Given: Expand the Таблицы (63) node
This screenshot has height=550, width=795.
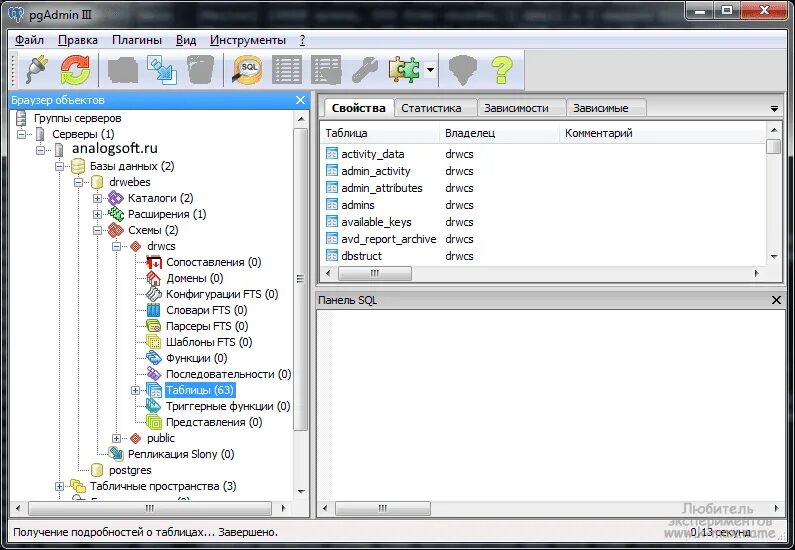Looking at the screenshot, I should click(x=135, y=390).
